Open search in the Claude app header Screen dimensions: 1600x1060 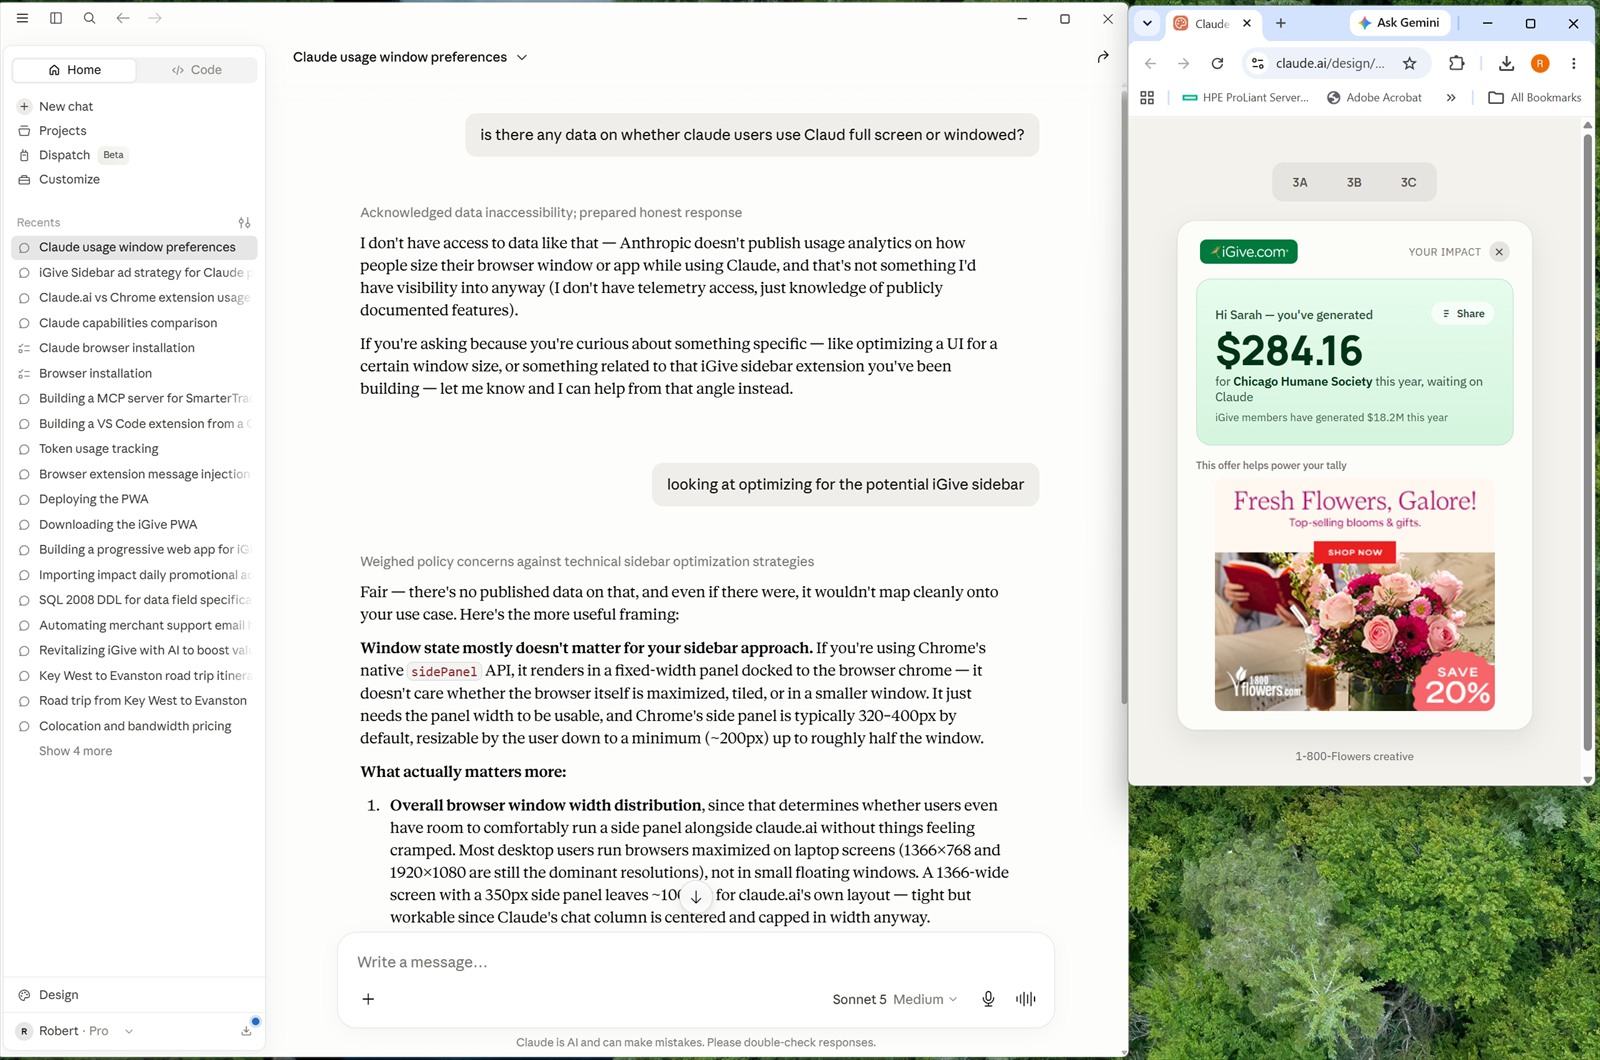pyautogui.click(x=89, y=18)
